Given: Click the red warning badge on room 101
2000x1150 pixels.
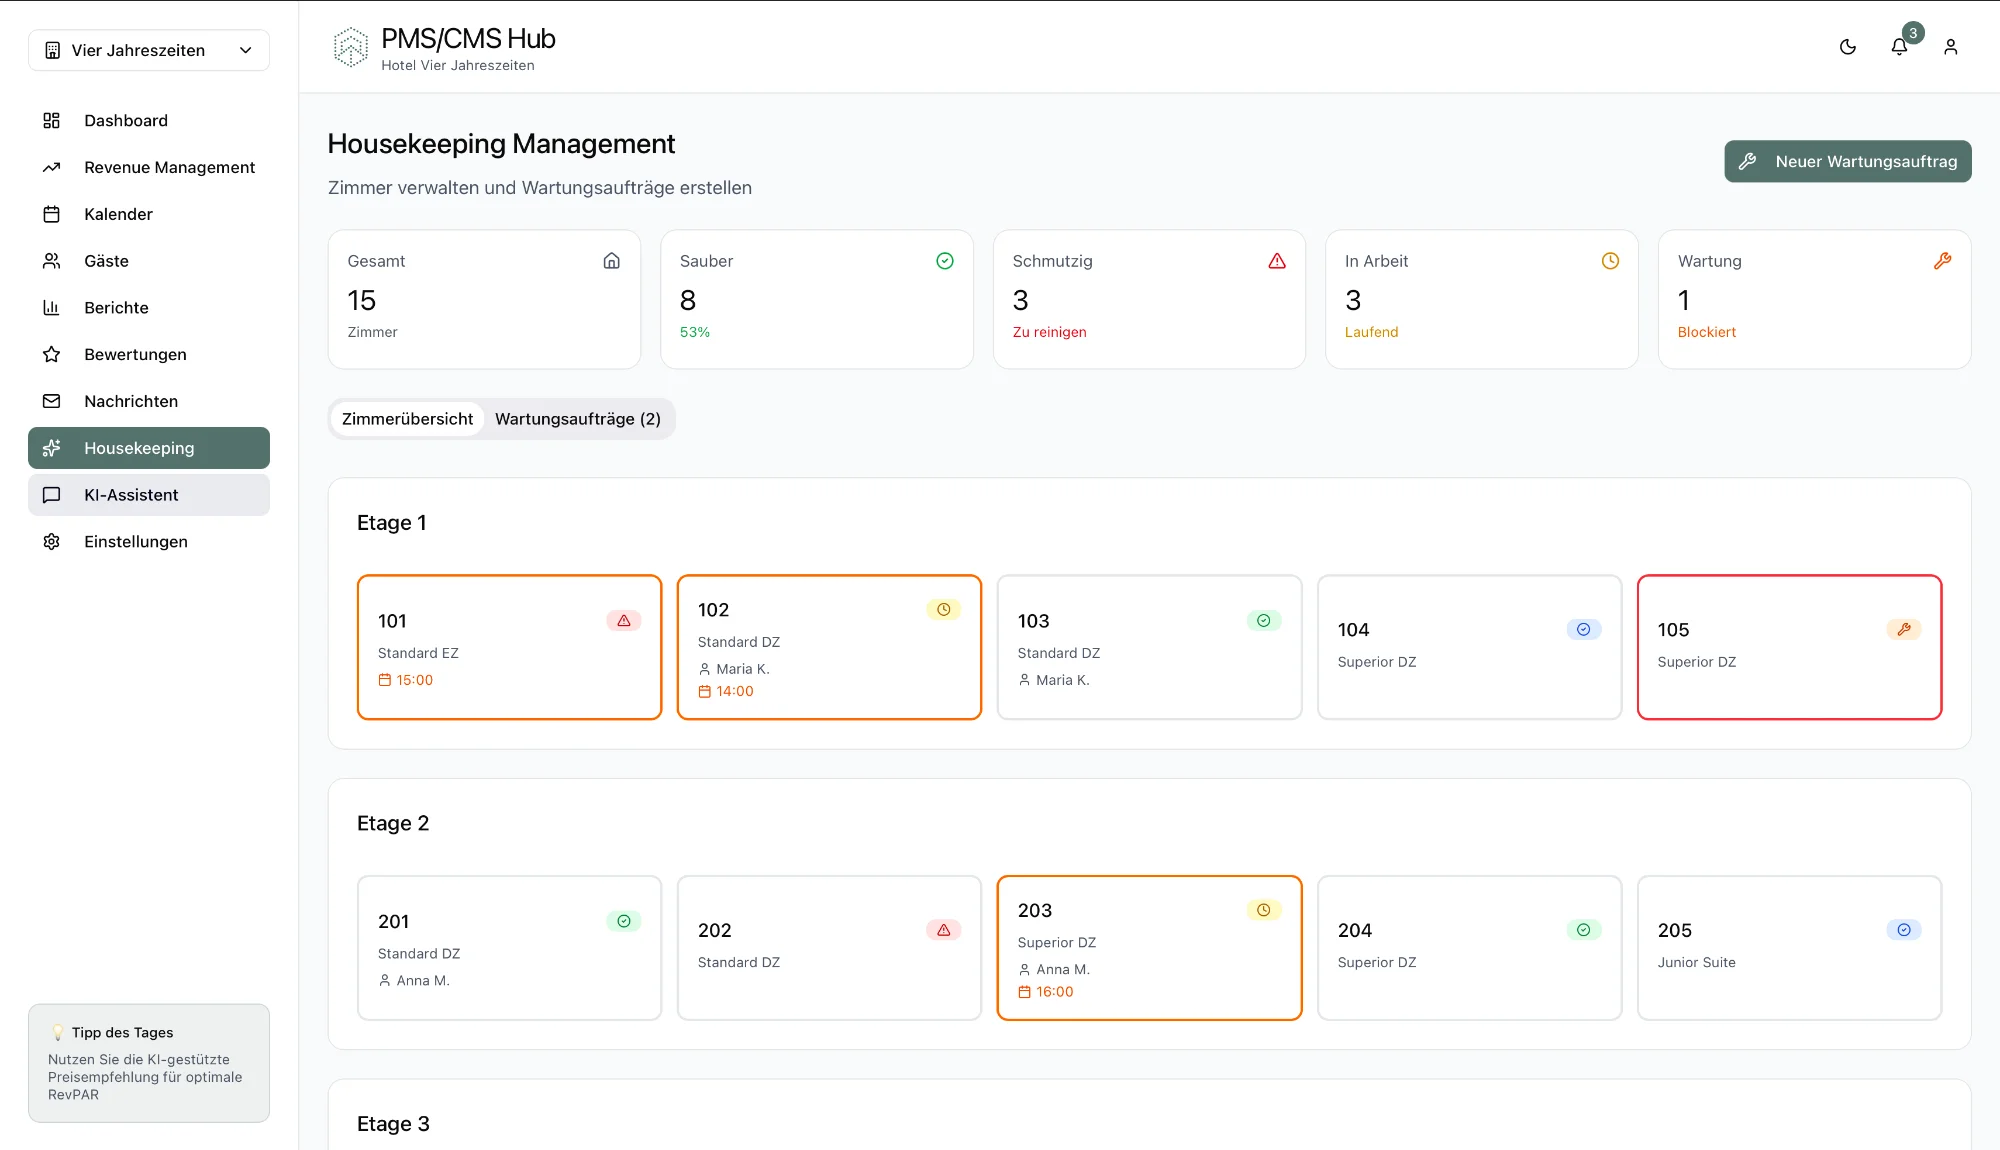Looking at the screenshot, I should (623, 621).
